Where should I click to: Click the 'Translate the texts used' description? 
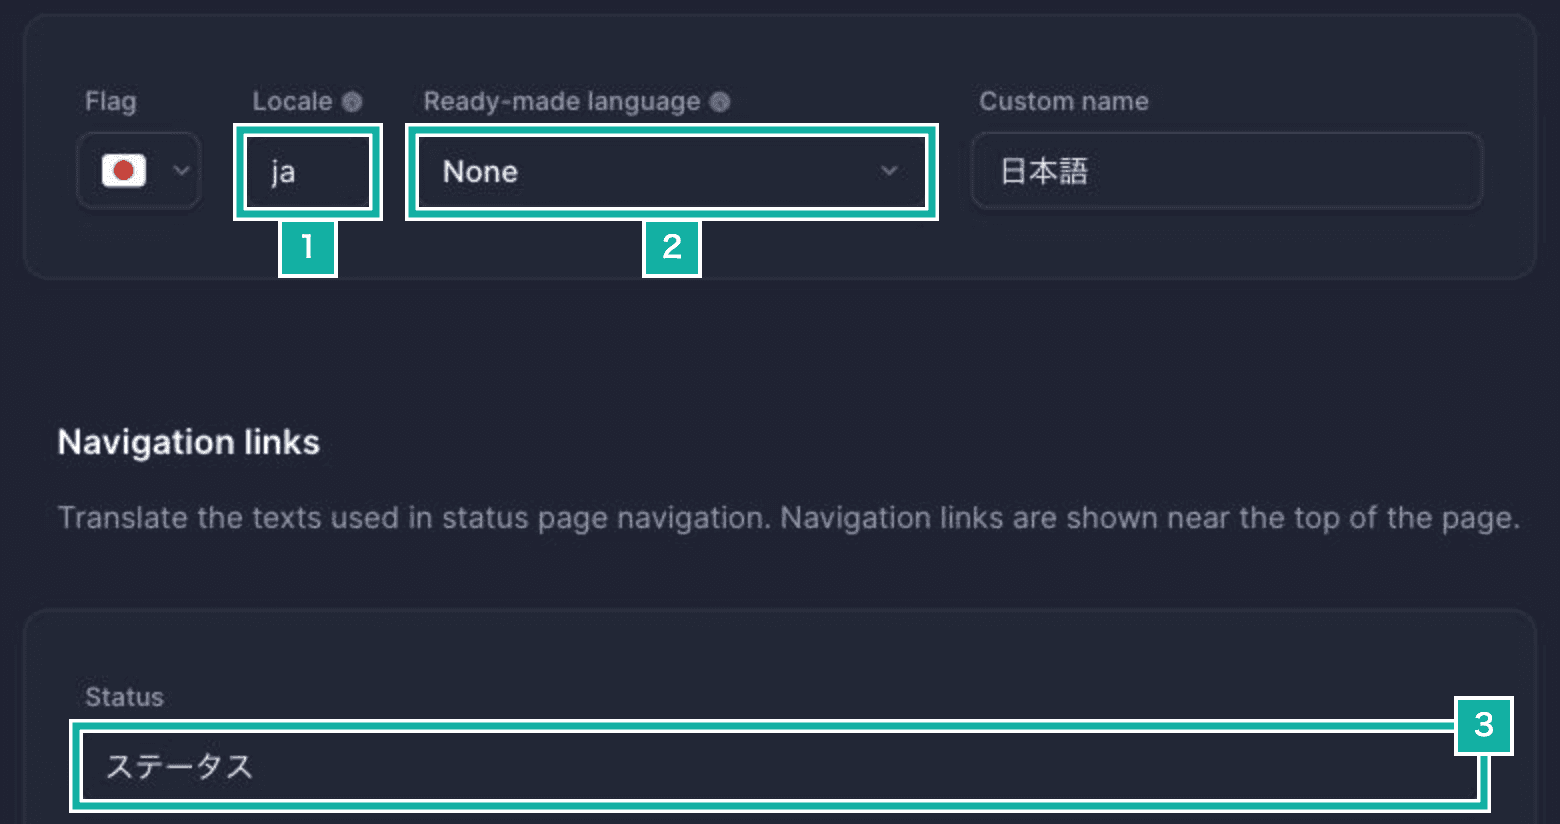(x=788, y=518)
